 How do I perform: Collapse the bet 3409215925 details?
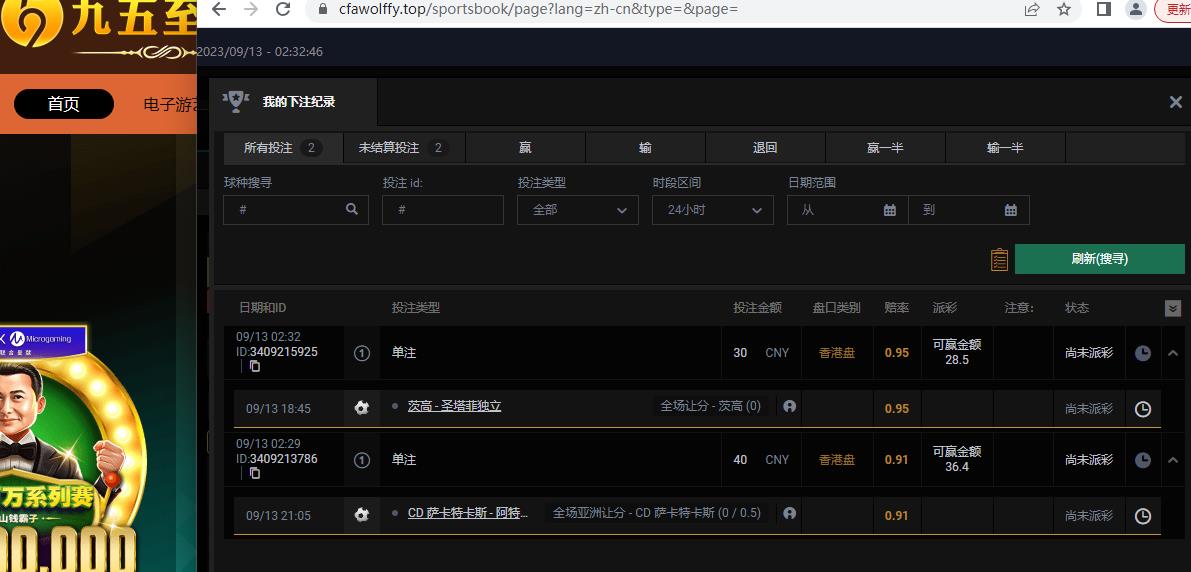[x=1173, y=353]
